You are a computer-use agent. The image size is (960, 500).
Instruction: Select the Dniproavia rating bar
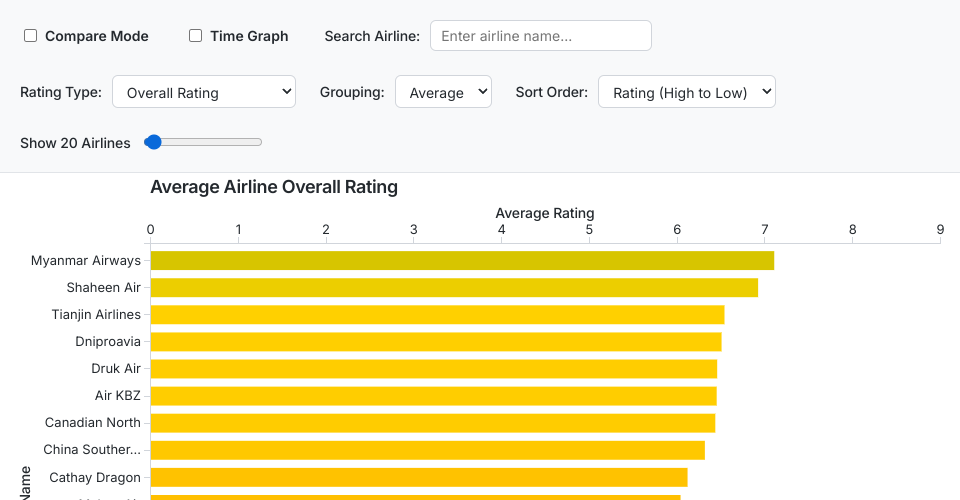coord(435,341)
